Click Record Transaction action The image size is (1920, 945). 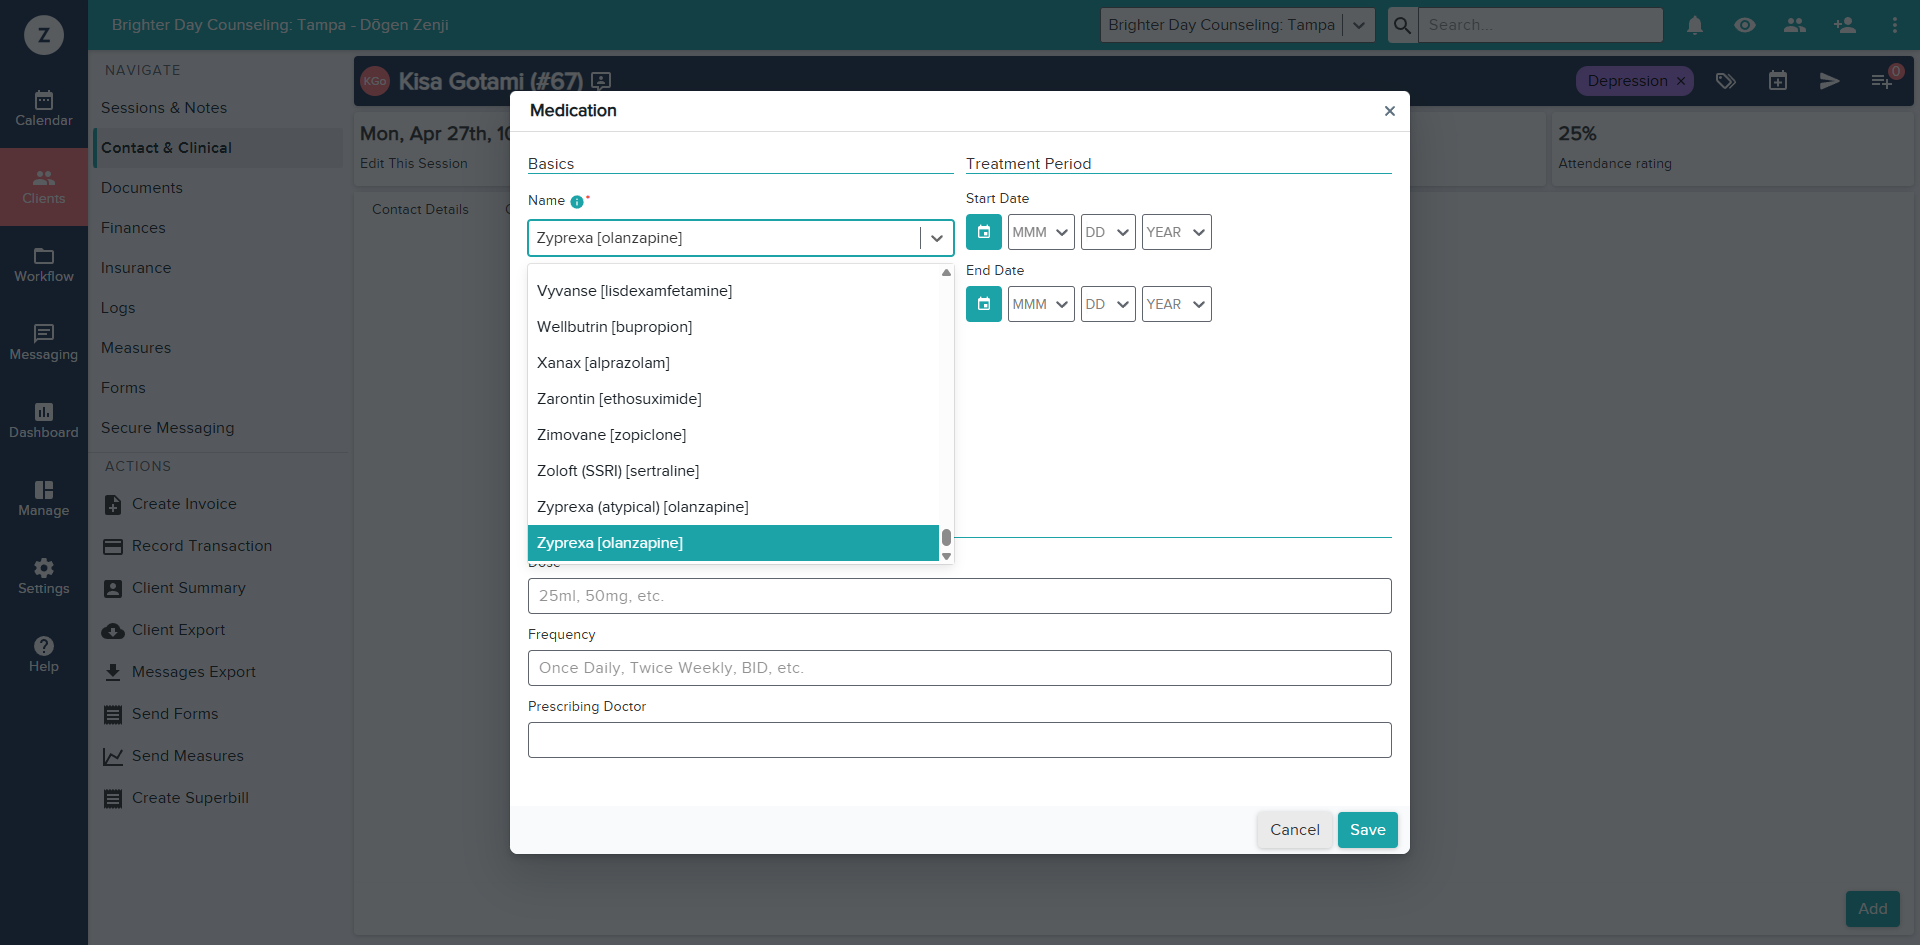pyautogui.click(x=188, y=546)
